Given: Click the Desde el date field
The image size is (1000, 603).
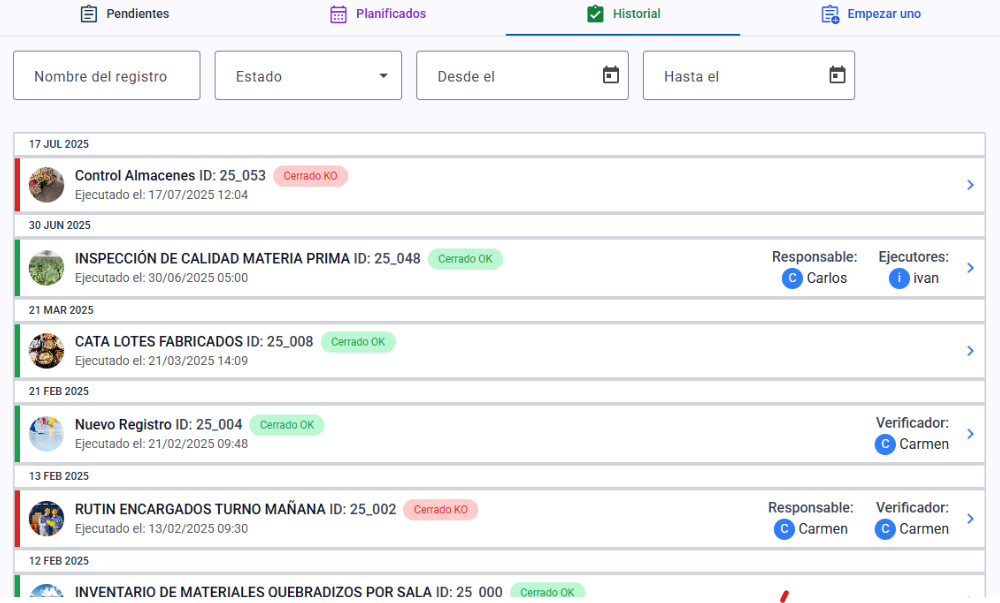Looking at the screenshot, I should 522,76.
